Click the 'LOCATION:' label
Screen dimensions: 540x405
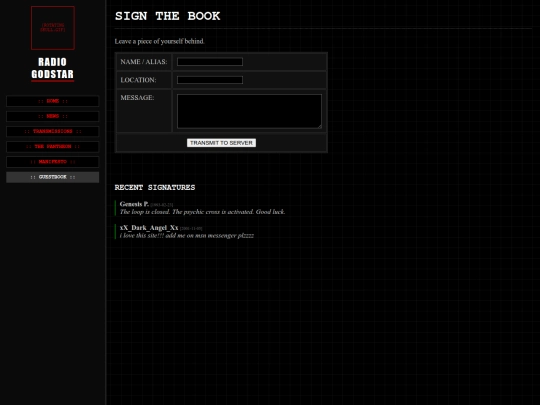pyautogui.click(x=138, y=80)
